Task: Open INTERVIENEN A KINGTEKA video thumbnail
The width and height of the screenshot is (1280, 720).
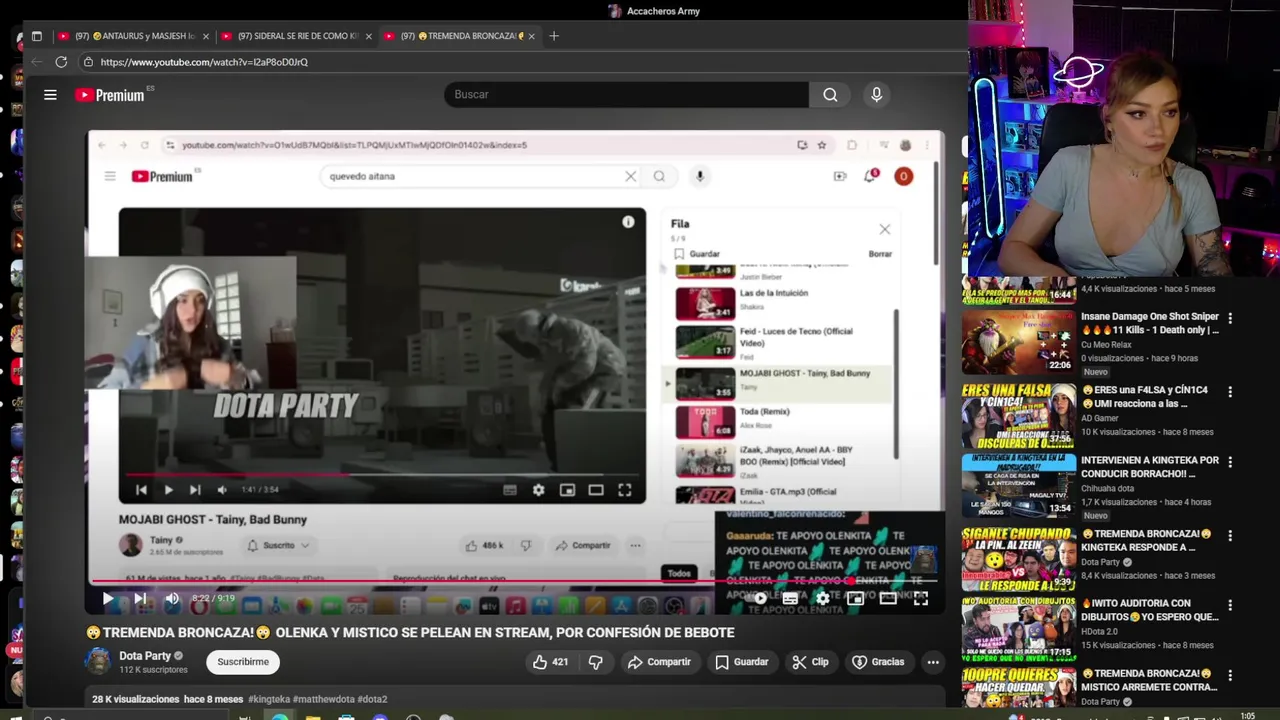Action: 1018,484
